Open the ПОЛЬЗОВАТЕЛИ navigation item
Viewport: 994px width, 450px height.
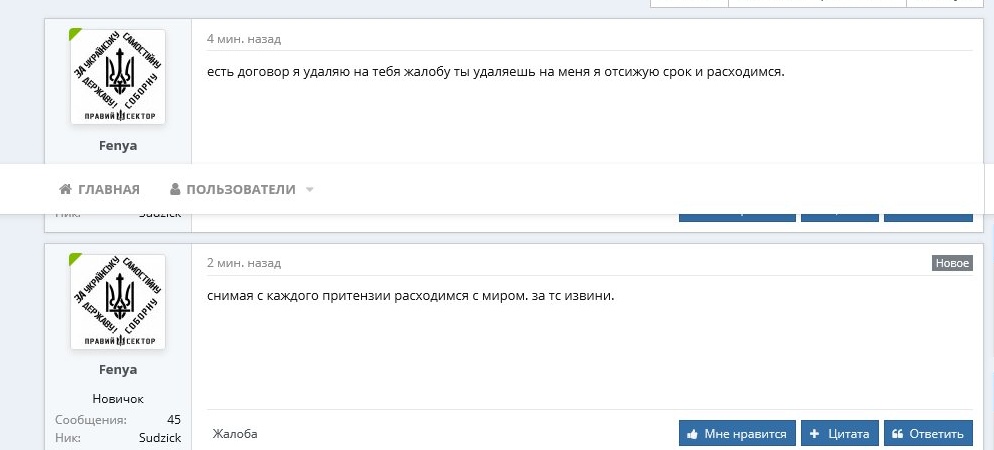tap(240, 190)
